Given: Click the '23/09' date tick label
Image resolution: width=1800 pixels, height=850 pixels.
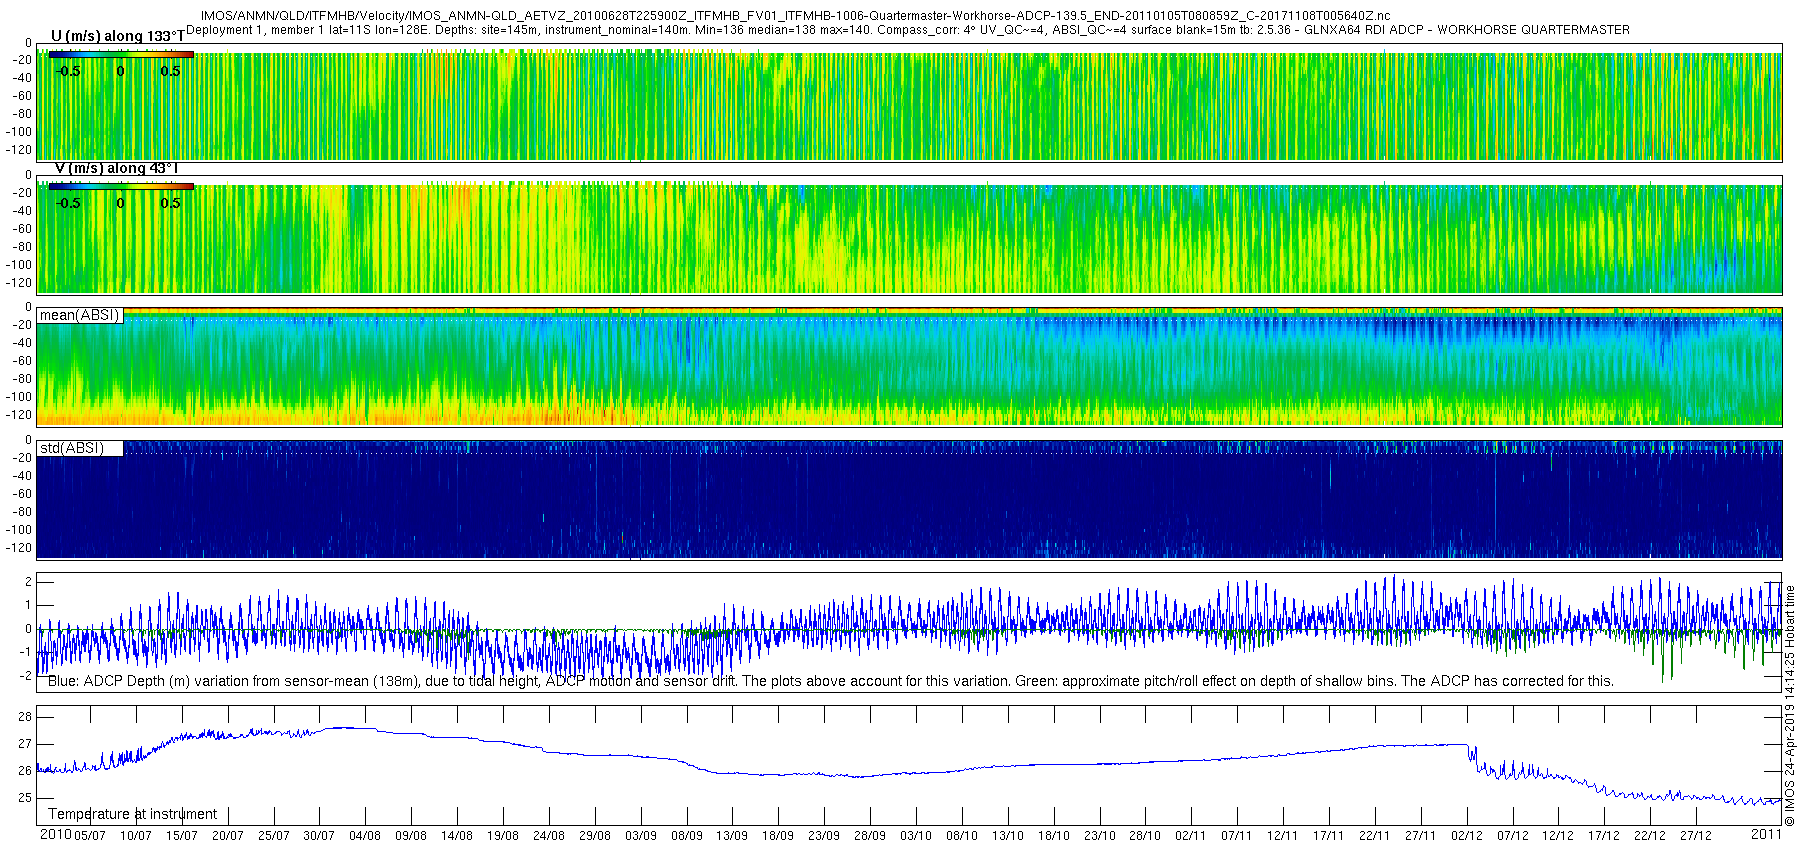Looking at the screenshot, I should (x=824, y=836).
